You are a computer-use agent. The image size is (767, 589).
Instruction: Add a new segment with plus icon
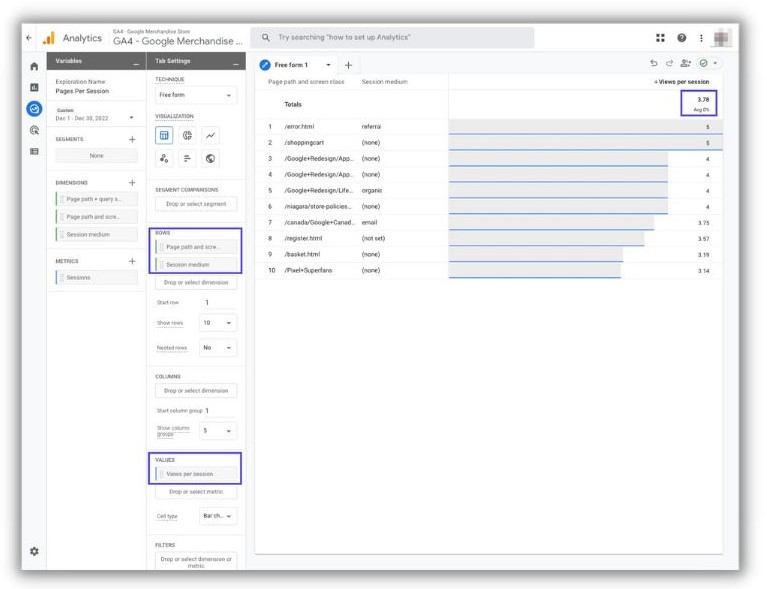(132, 139)
